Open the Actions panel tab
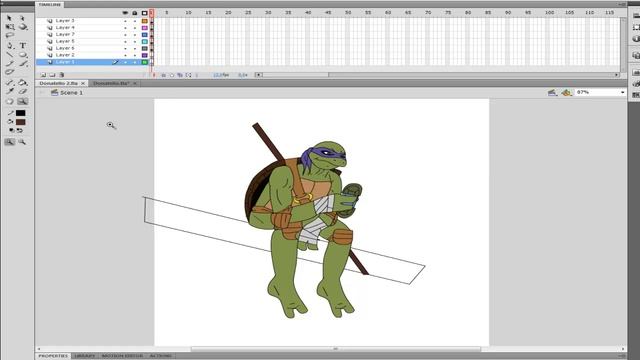640x360 pixels. (x=161, y=356)
